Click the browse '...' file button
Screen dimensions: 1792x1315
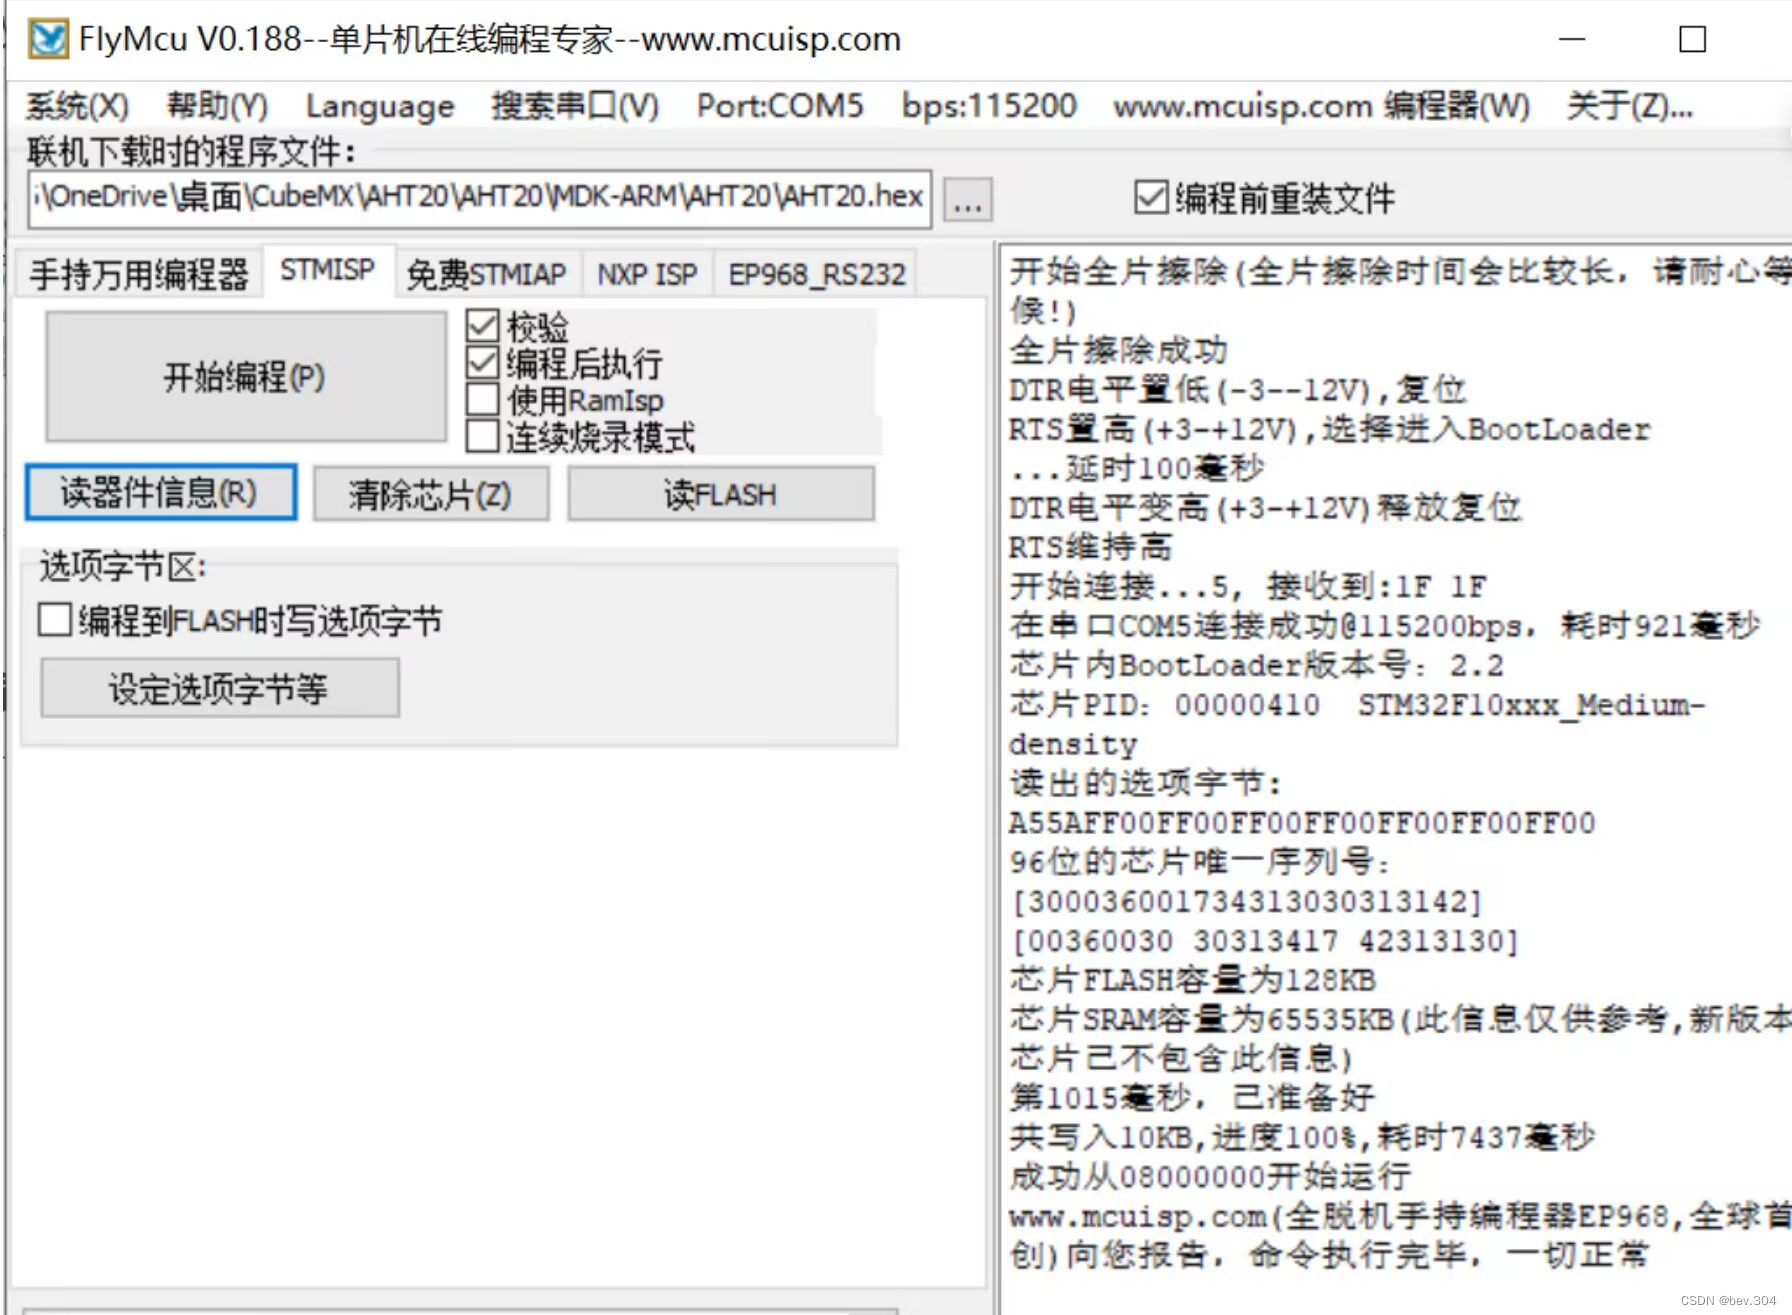[x=967, y=200]
